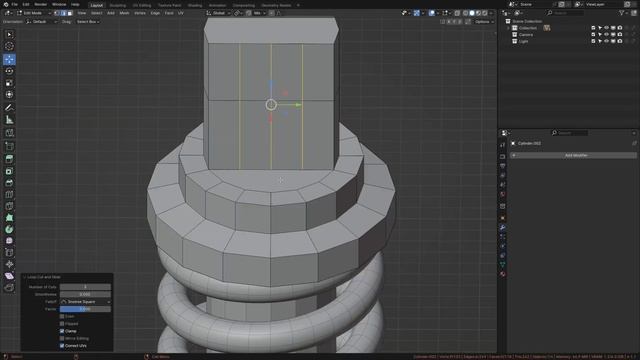This screenshot has width=640, height=360.
Task: Expand the Collection tree item
Action: click(x=509, y=28)
